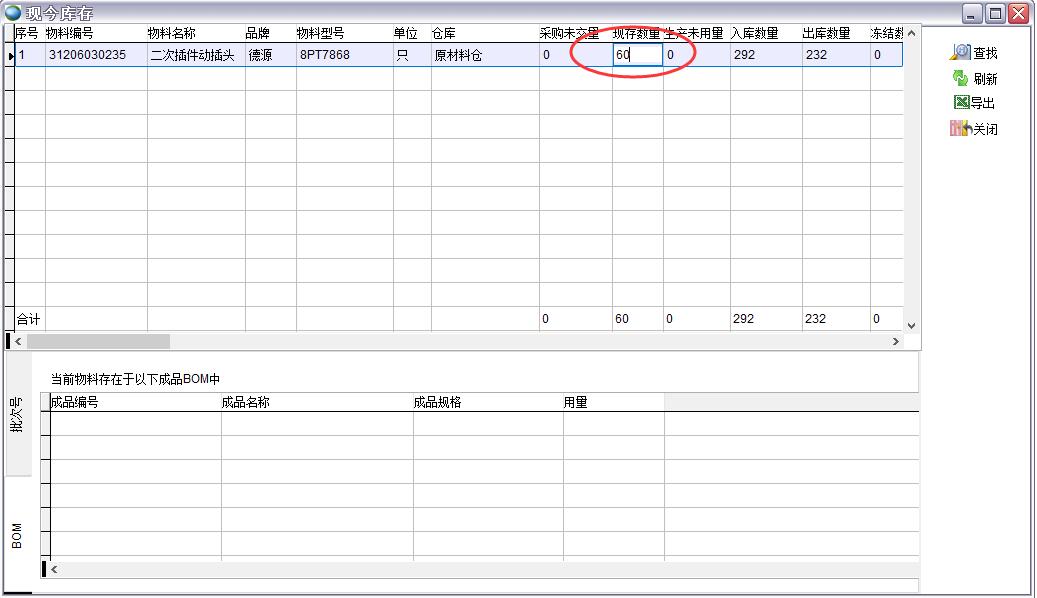Viewport: 1037px width, 598px height.
Task: Select row 1 using the row indicator arrow
Action: 11,55
